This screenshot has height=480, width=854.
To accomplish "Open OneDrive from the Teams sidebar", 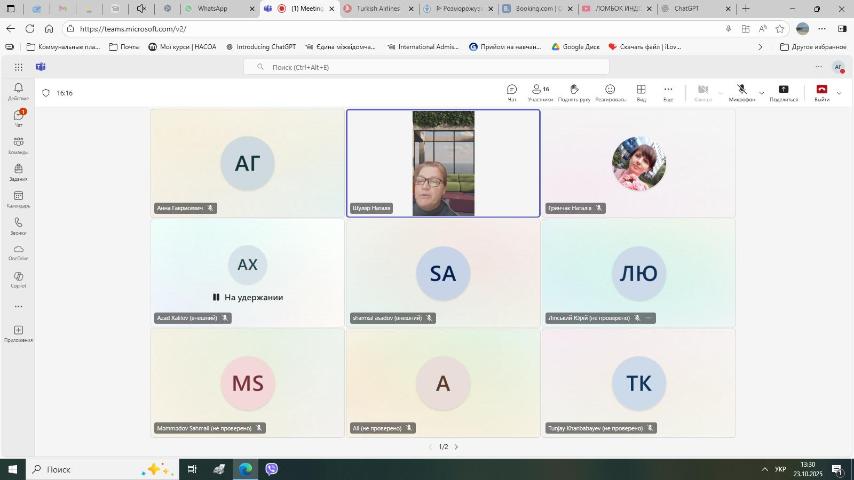I will (18, 252).
